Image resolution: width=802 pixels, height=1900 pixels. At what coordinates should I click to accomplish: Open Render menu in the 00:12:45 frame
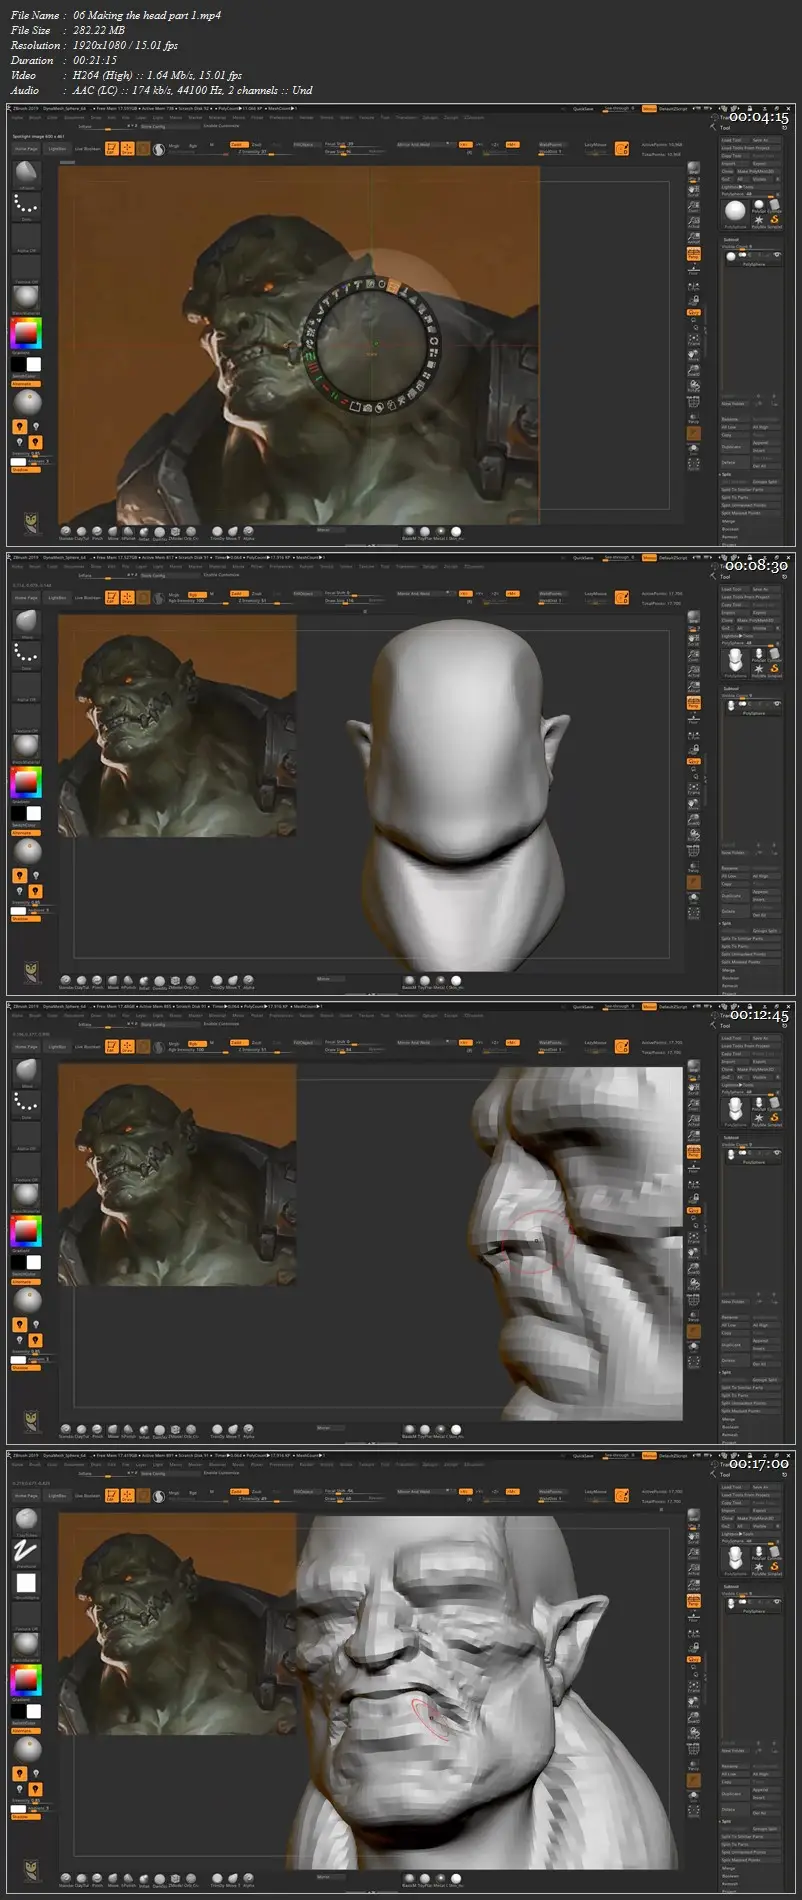[x=307, y=1015]
